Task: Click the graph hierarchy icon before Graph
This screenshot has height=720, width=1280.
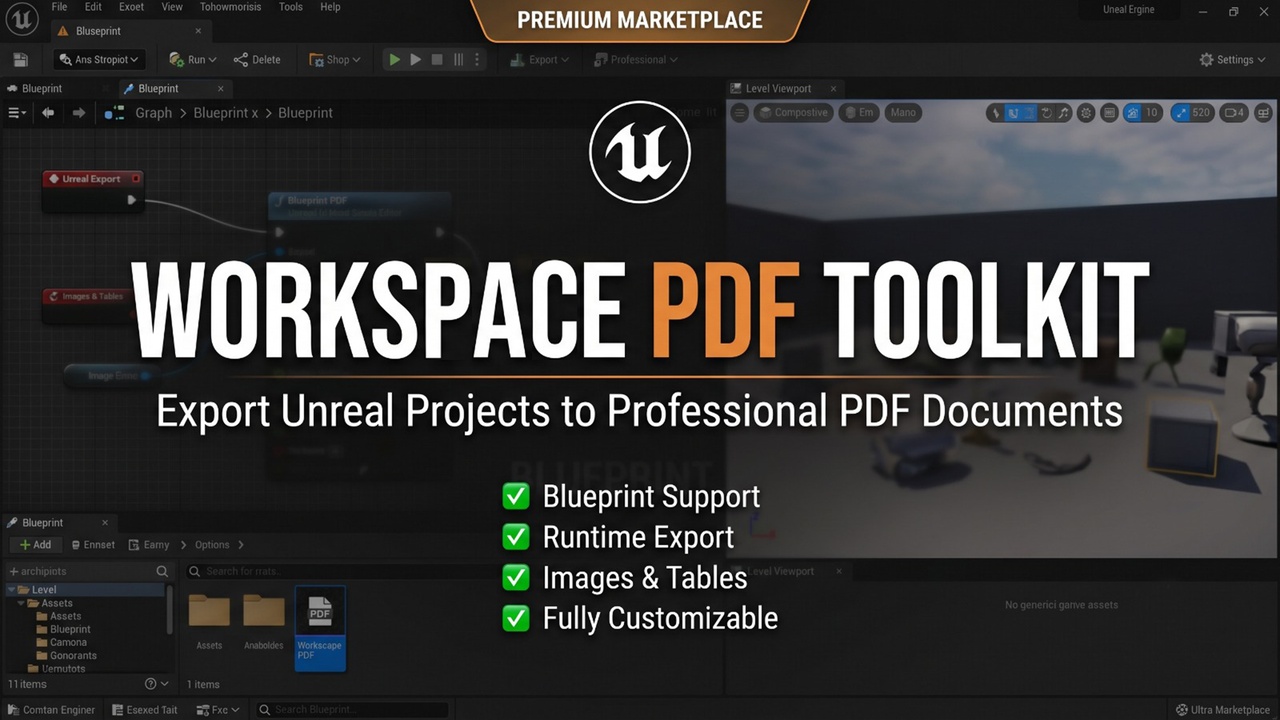Action: click(114, 113)
